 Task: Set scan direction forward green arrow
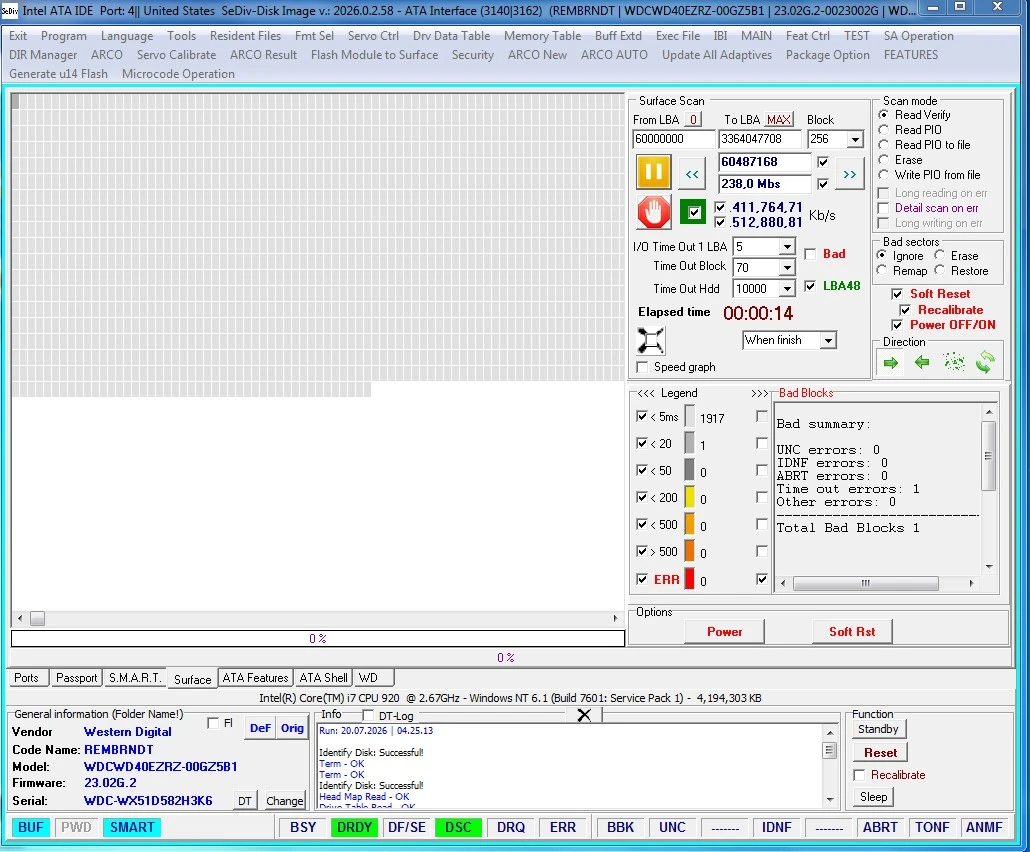890,363
